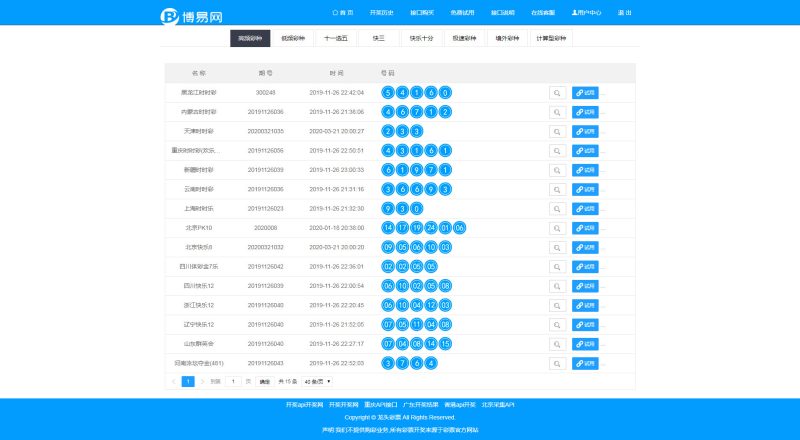
Task: Click search icon in 浙江快乐12 row
Action: [557, 306]
